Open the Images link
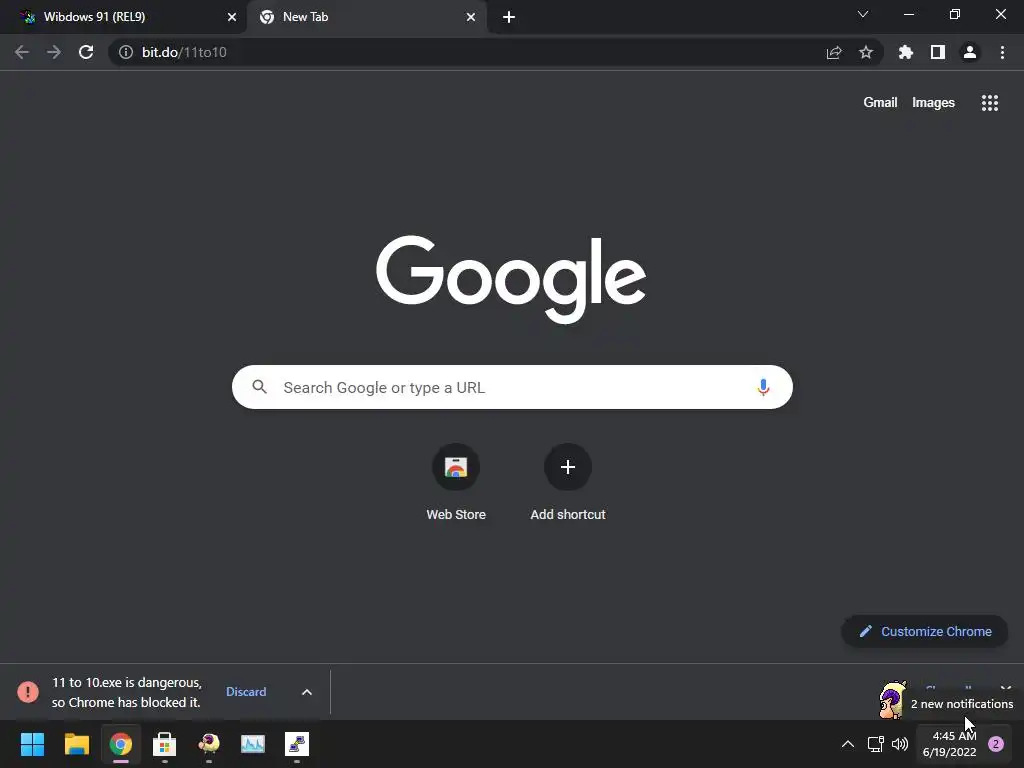 (x=933, y=103)
